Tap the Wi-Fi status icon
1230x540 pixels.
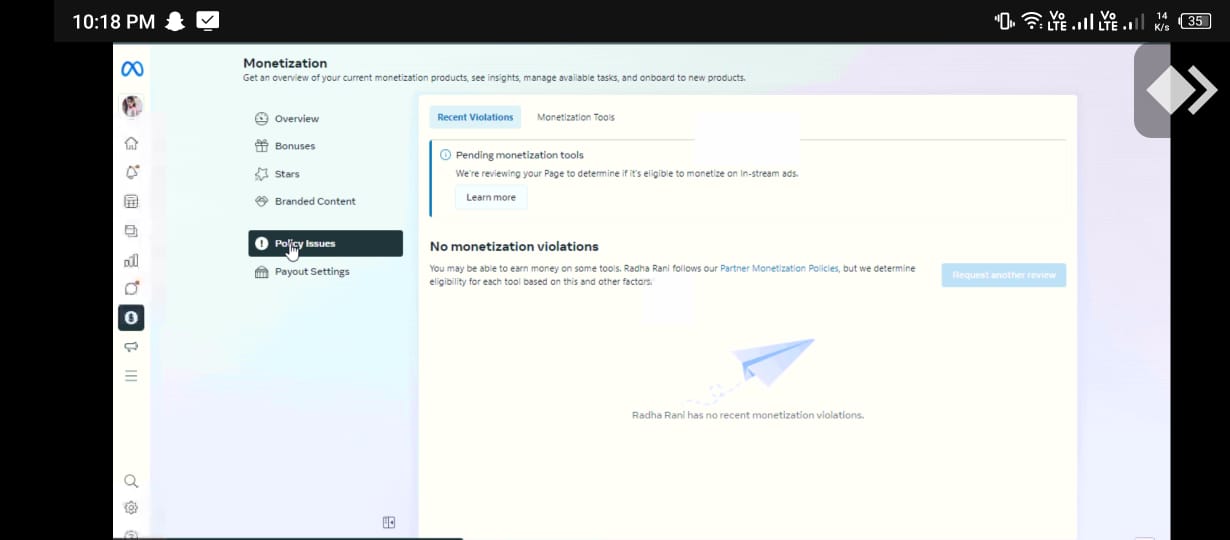(1031, 21)
